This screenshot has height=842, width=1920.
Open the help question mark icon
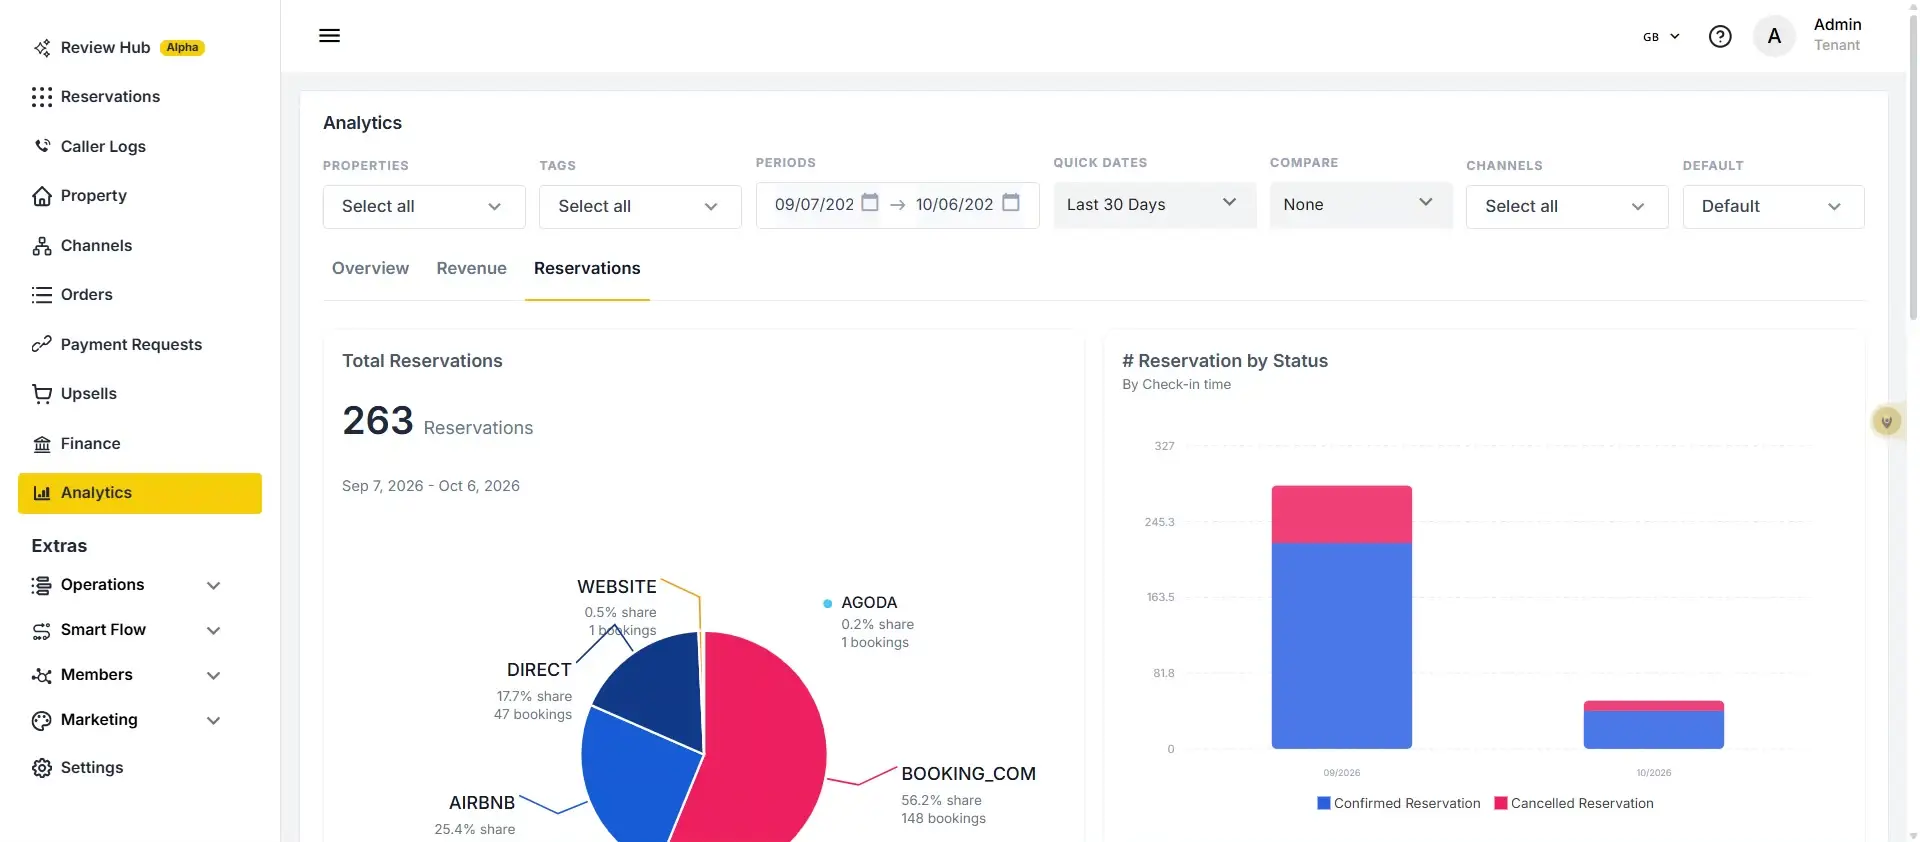coord(1720,37)
